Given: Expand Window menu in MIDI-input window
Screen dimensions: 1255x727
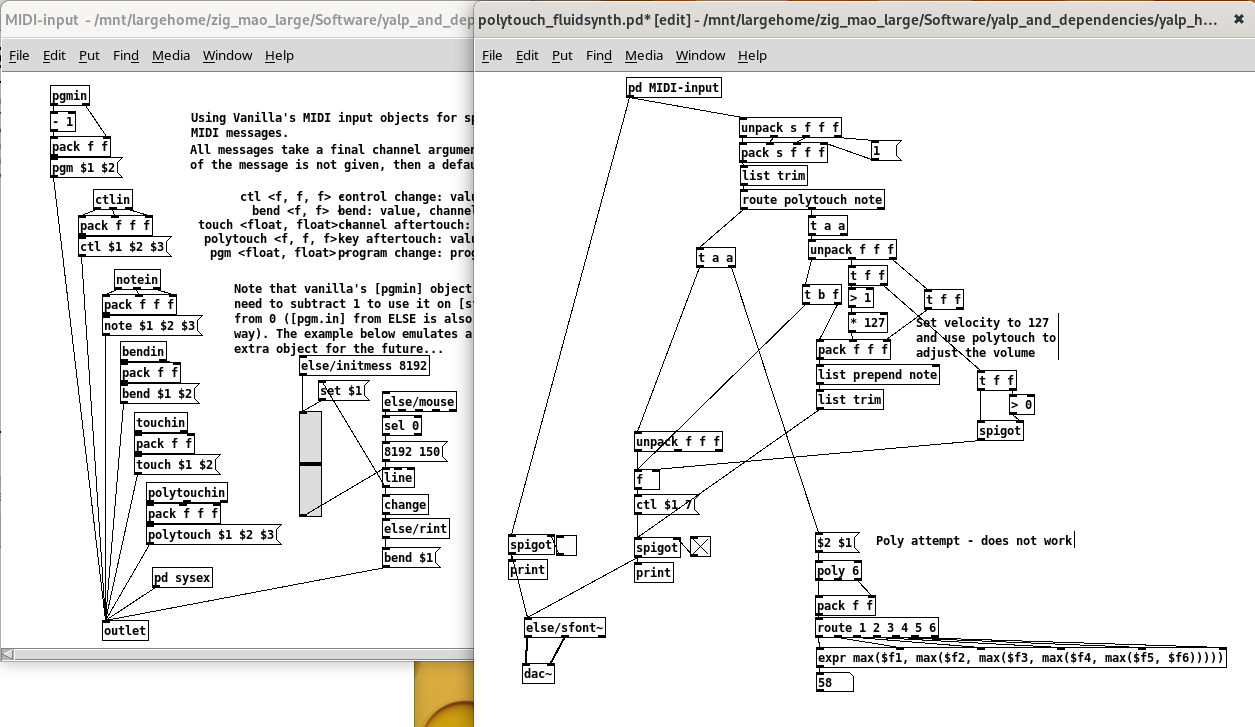Looking at the screenshot, I should tap(227, 55).
